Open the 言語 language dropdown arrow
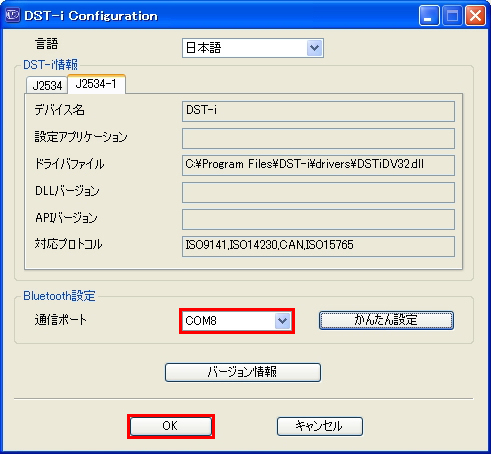This screenshot has height=454, width=491. coord(314,48)
